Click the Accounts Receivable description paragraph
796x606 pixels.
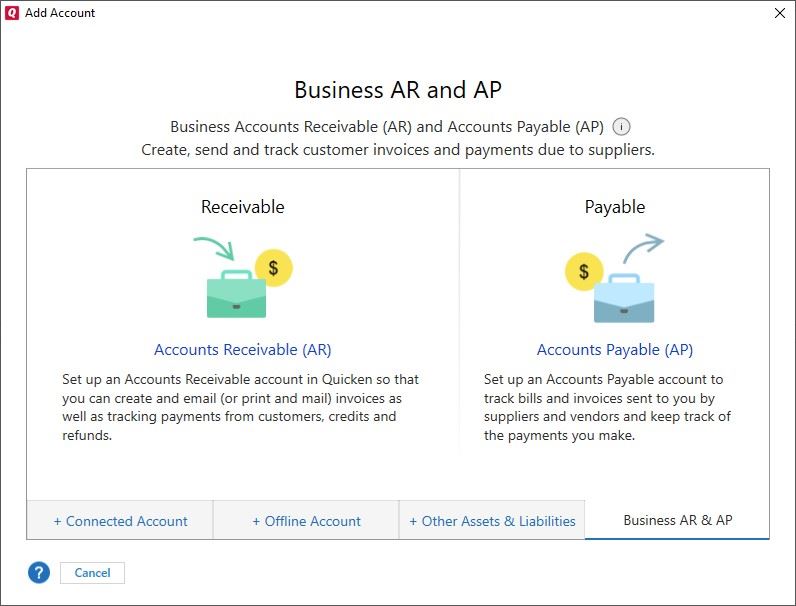tap(240, 407)
